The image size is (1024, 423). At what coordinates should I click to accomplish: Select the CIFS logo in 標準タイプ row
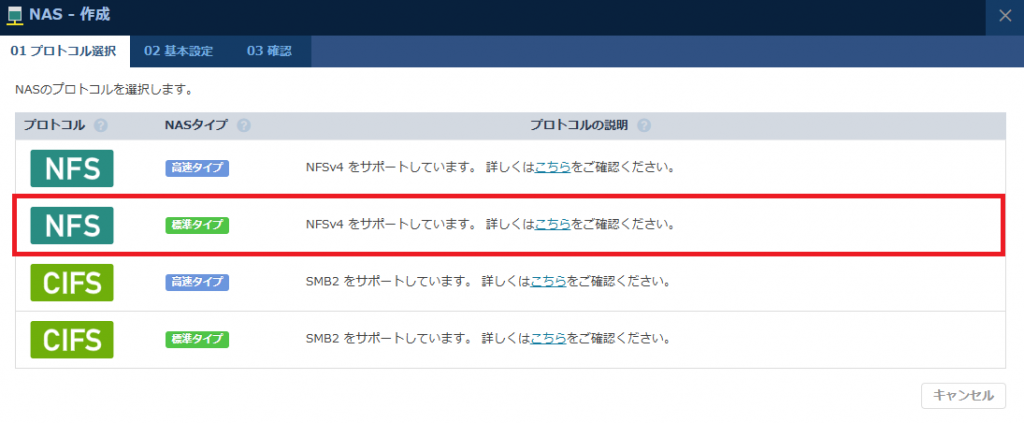[x=72, y=339]
